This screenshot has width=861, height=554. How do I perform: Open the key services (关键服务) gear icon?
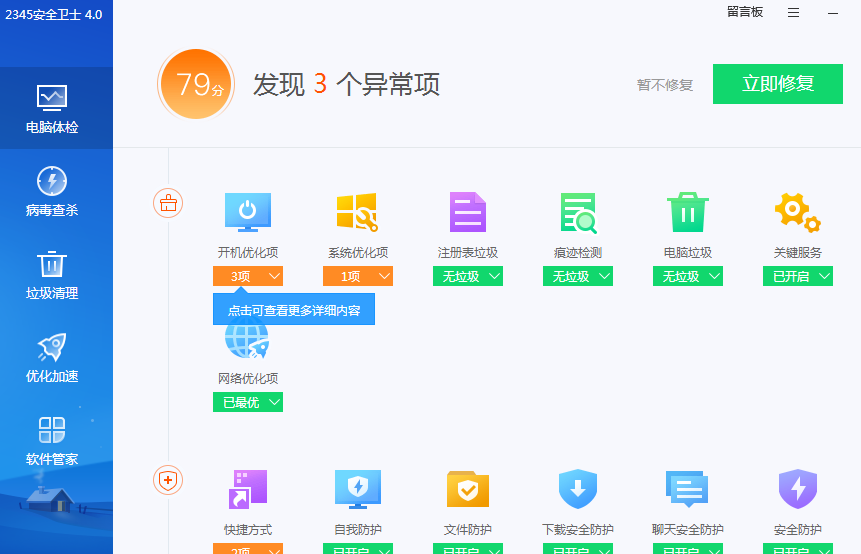797,212
